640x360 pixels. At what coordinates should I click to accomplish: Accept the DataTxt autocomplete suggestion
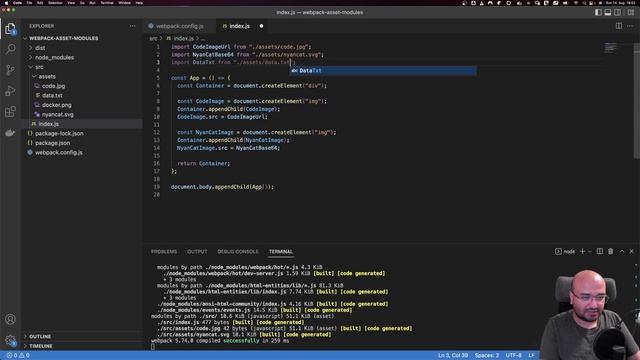tap(383, 71)
